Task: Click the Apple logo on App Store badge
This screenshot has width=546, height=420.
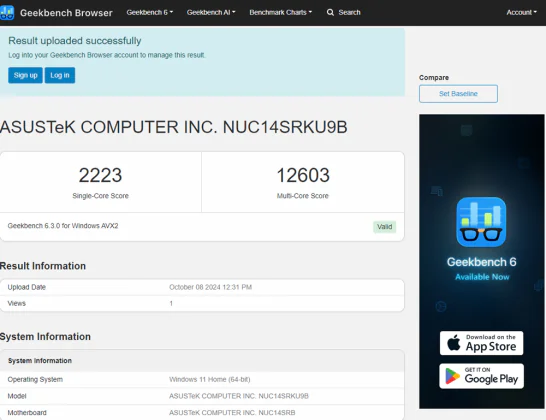Action: click(453, 343)
